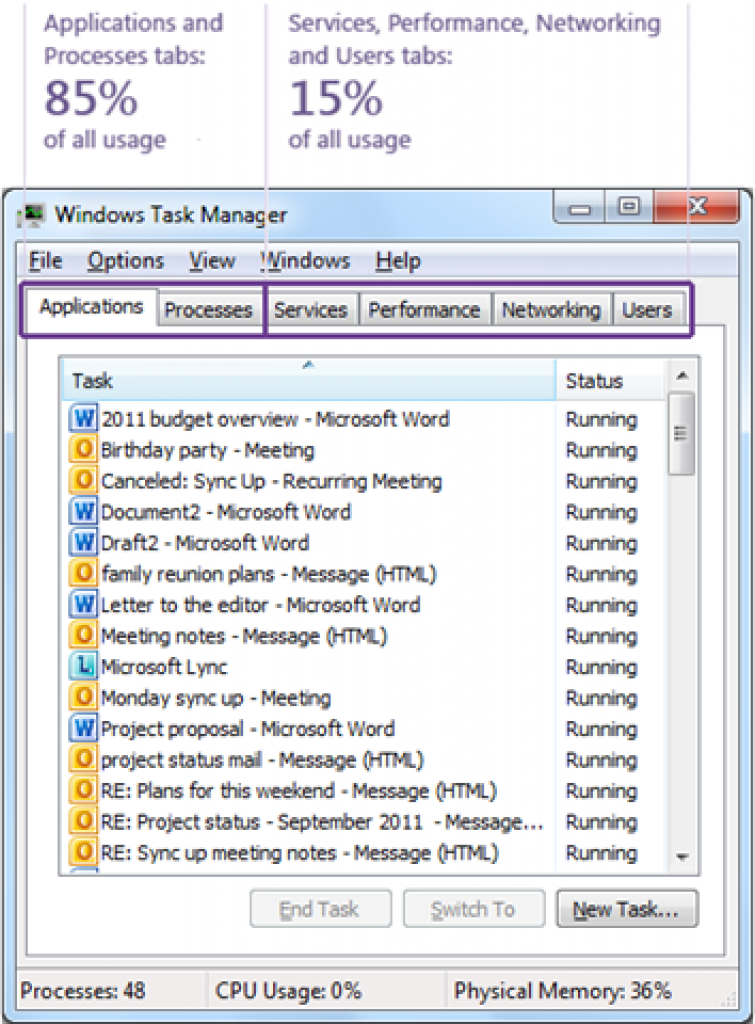Maximize the Task Manager window
755x1024 pixels.
click(x=628, y=208)
